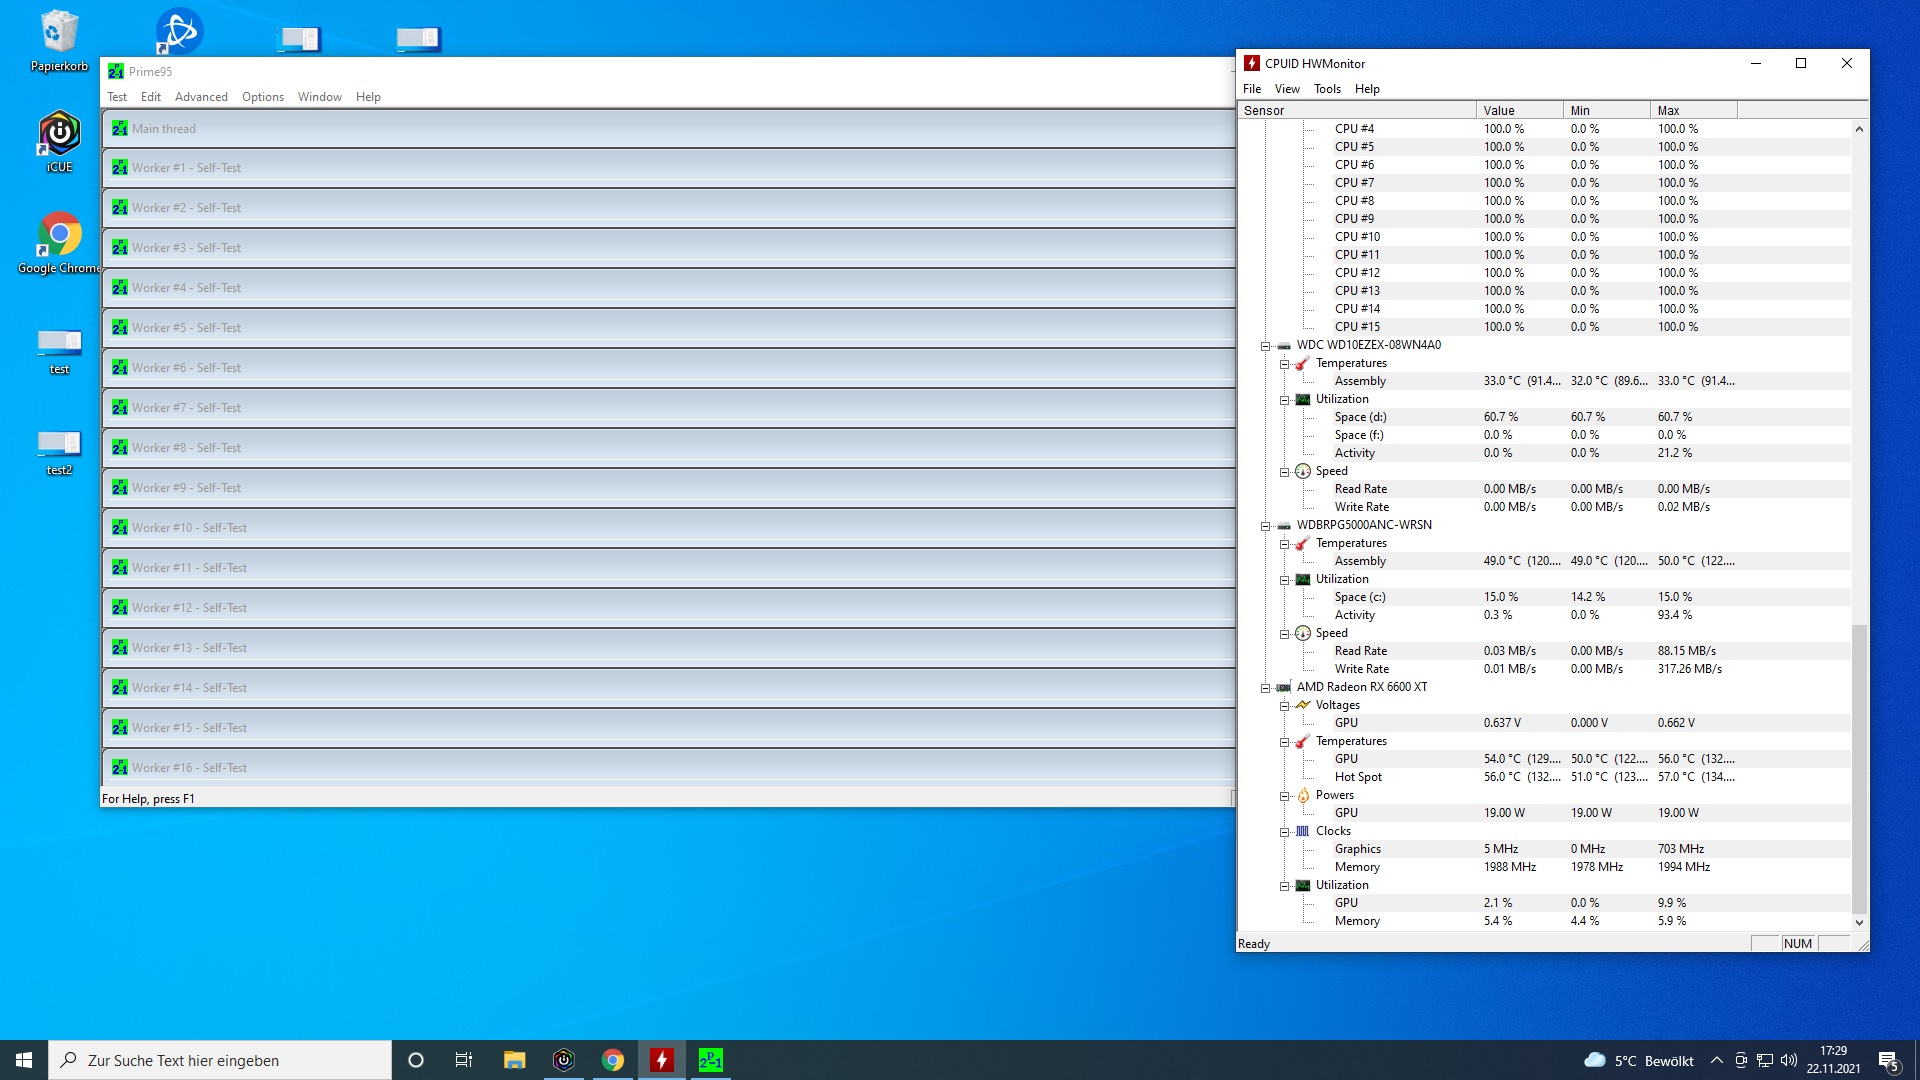Click Prime95 icon in taskbar
1920x1080 pixels.
(710, 1060)
